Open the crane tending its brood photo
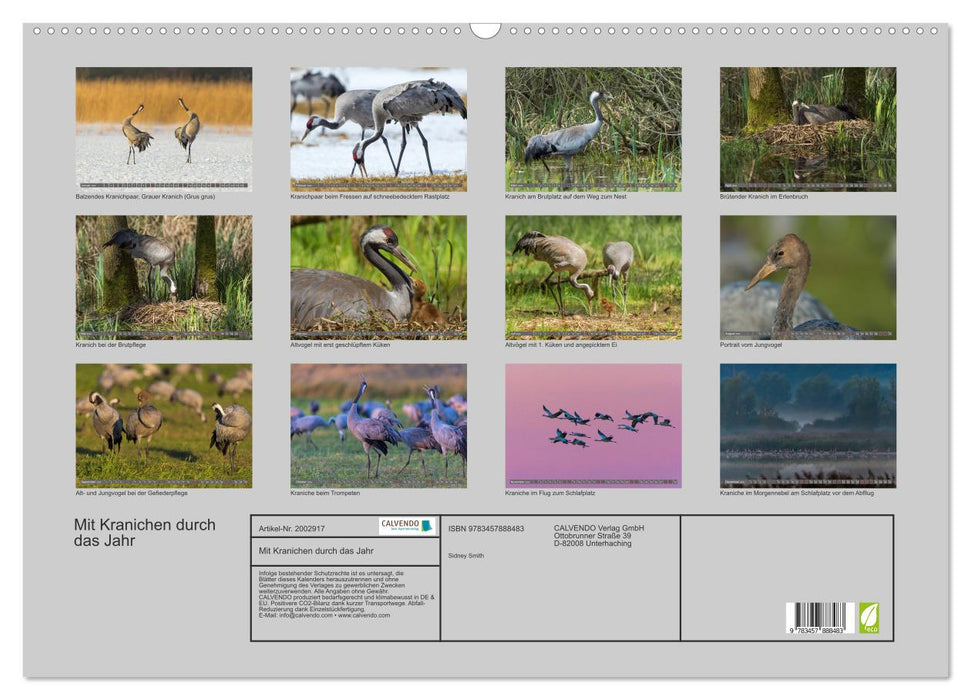This screenshot has height=700, width=971. tap(164, 277)
